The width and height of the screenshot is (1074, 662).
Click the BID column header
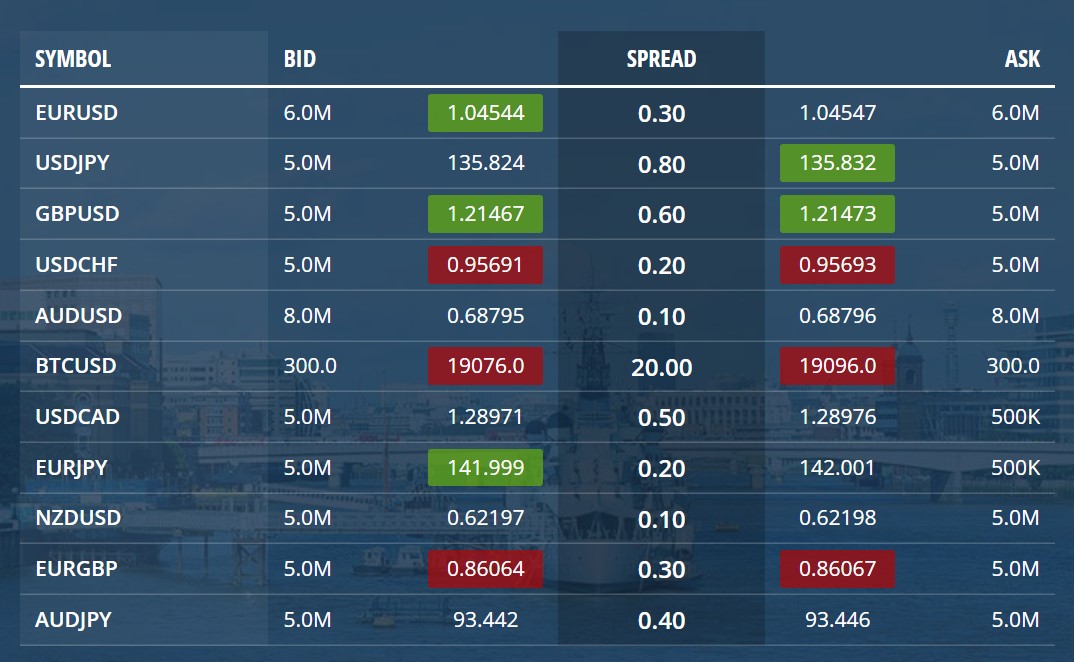point(298,59)
